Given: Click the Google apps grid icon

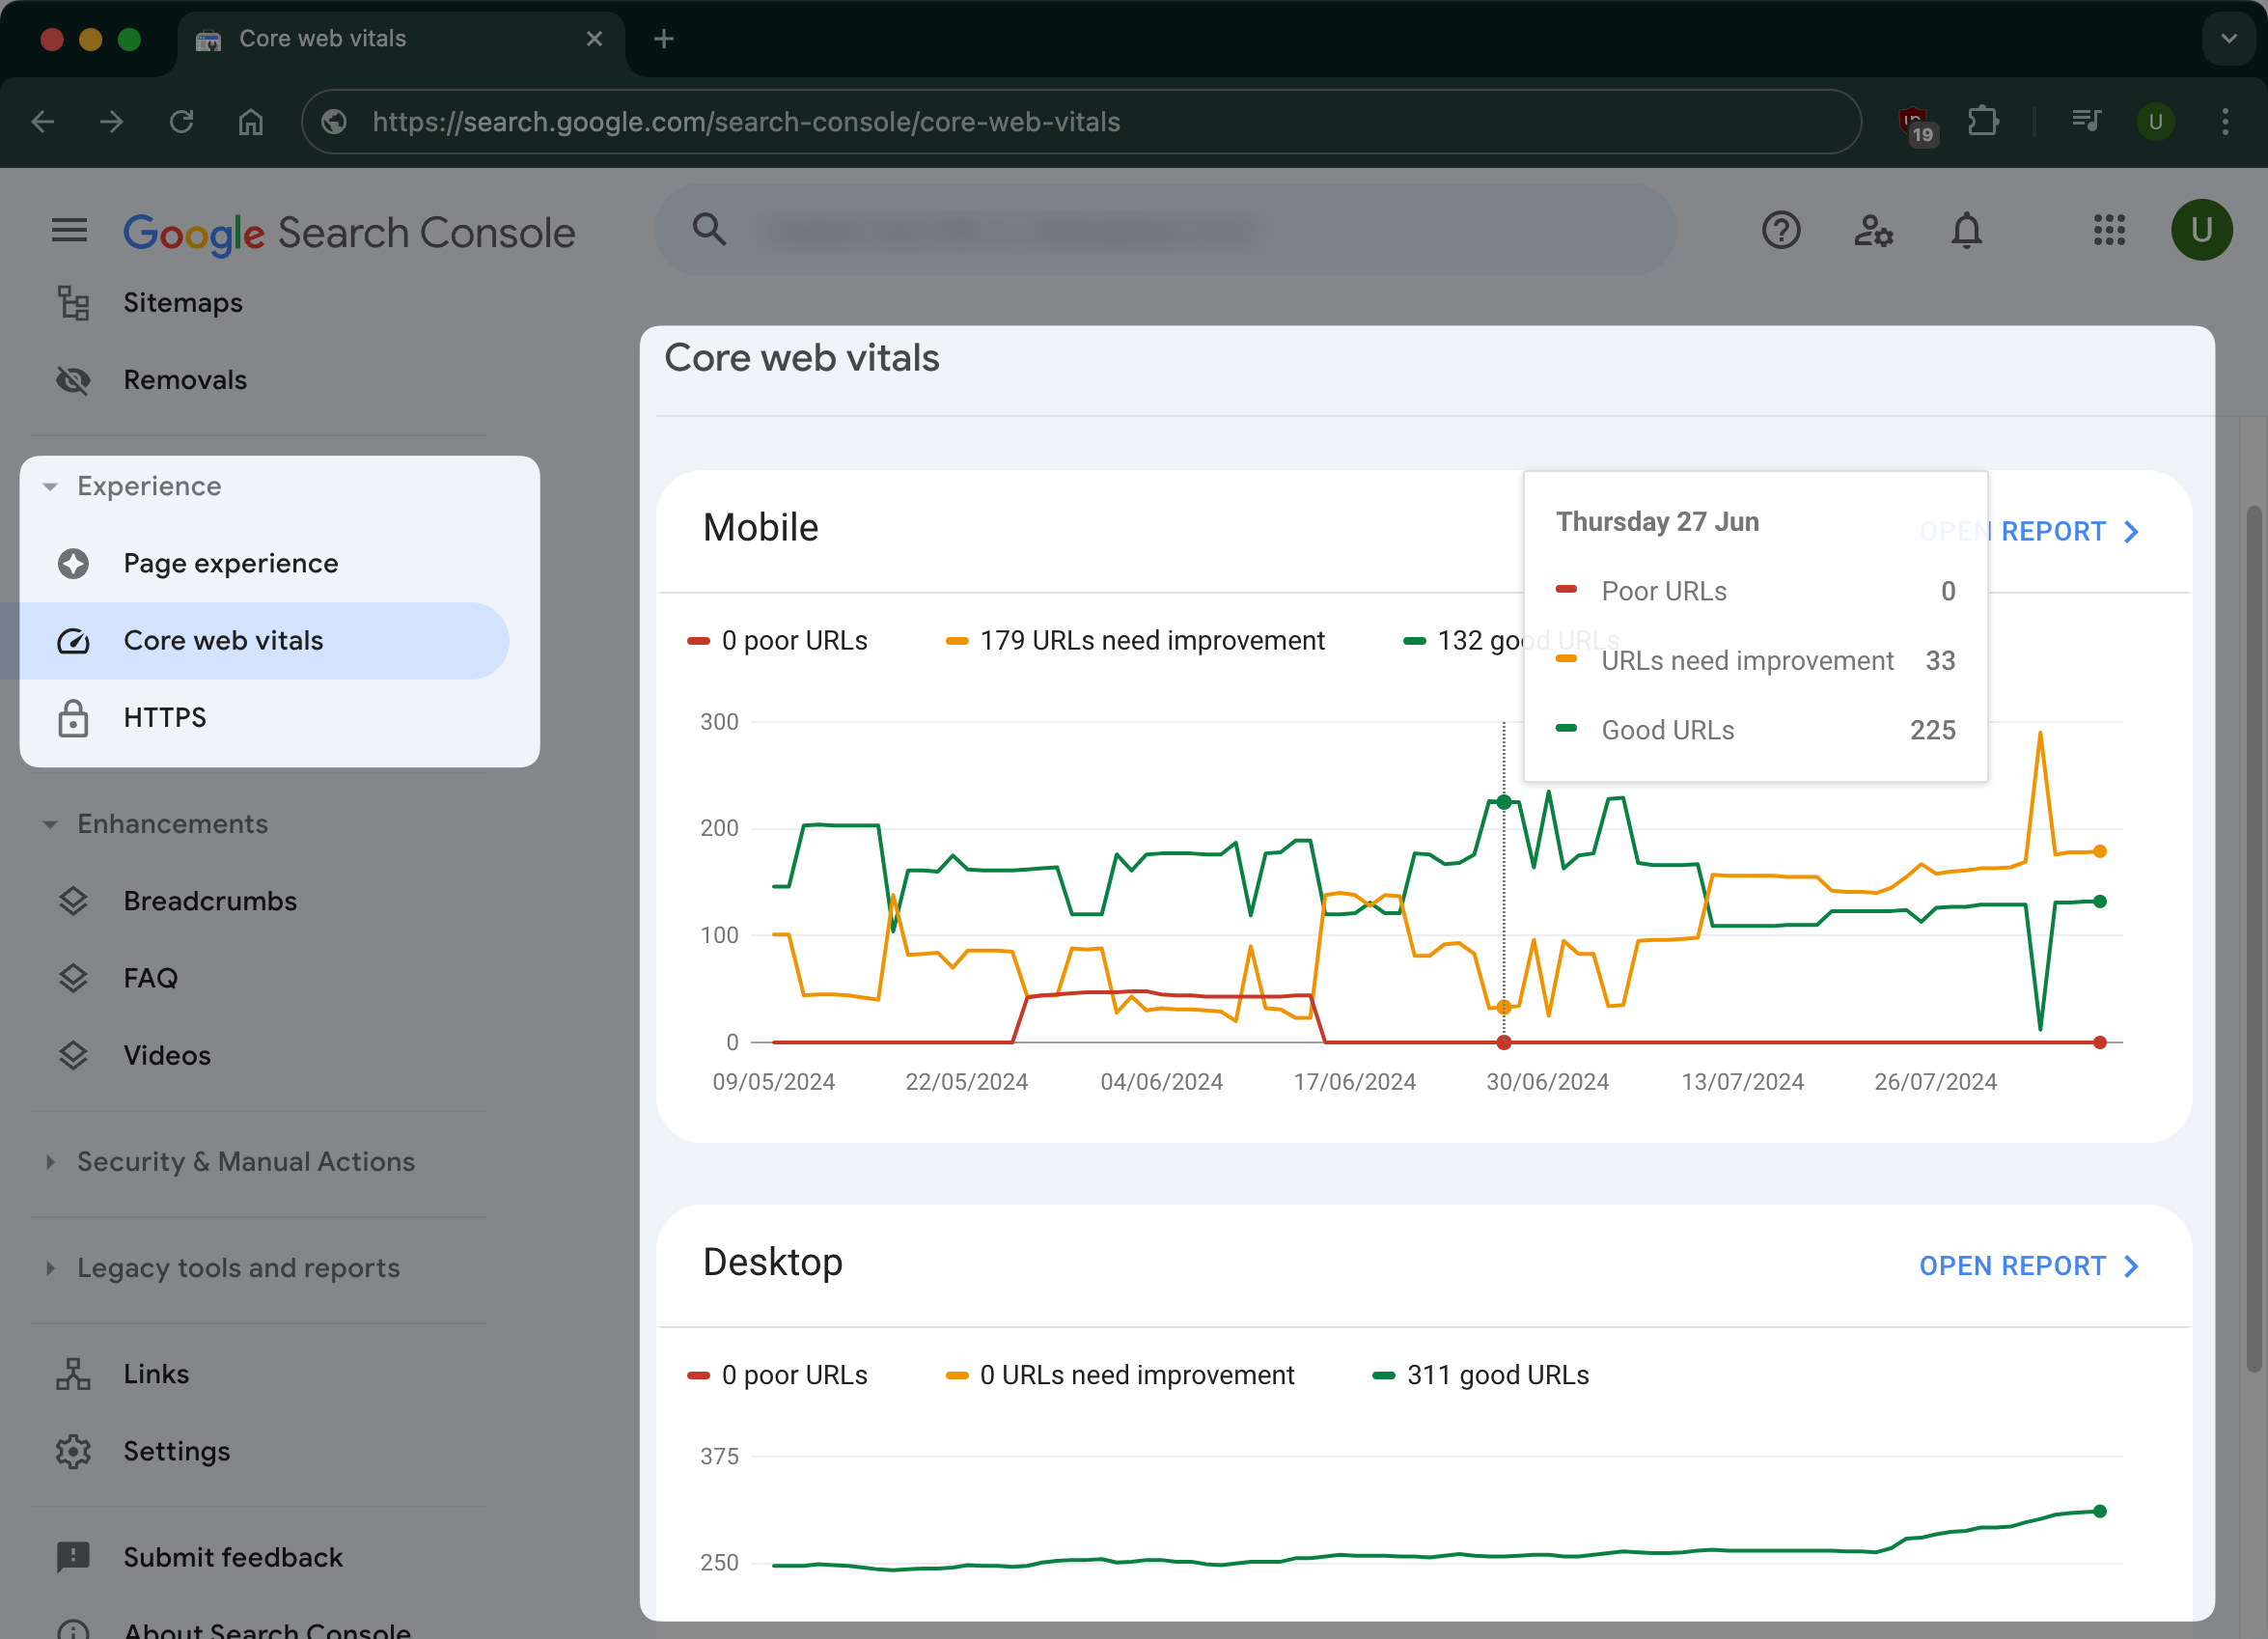Looking at the screenshot, I should (x=2110, y=229).
